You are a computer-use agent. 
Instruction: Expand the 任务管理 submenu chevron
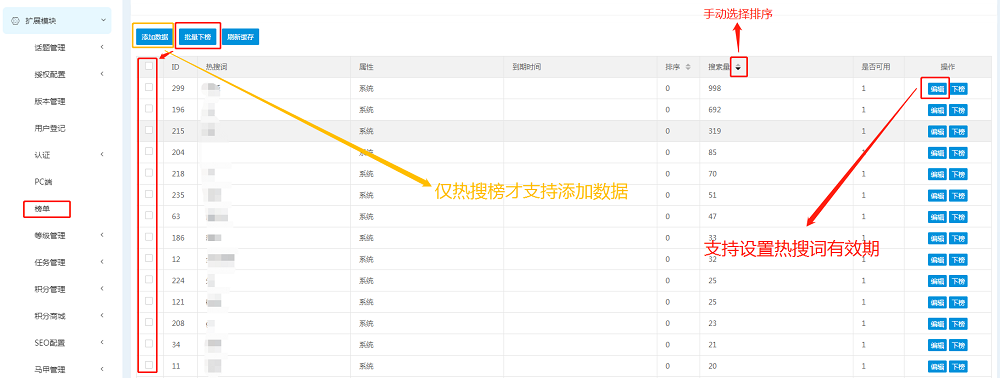tap(102, 262)
